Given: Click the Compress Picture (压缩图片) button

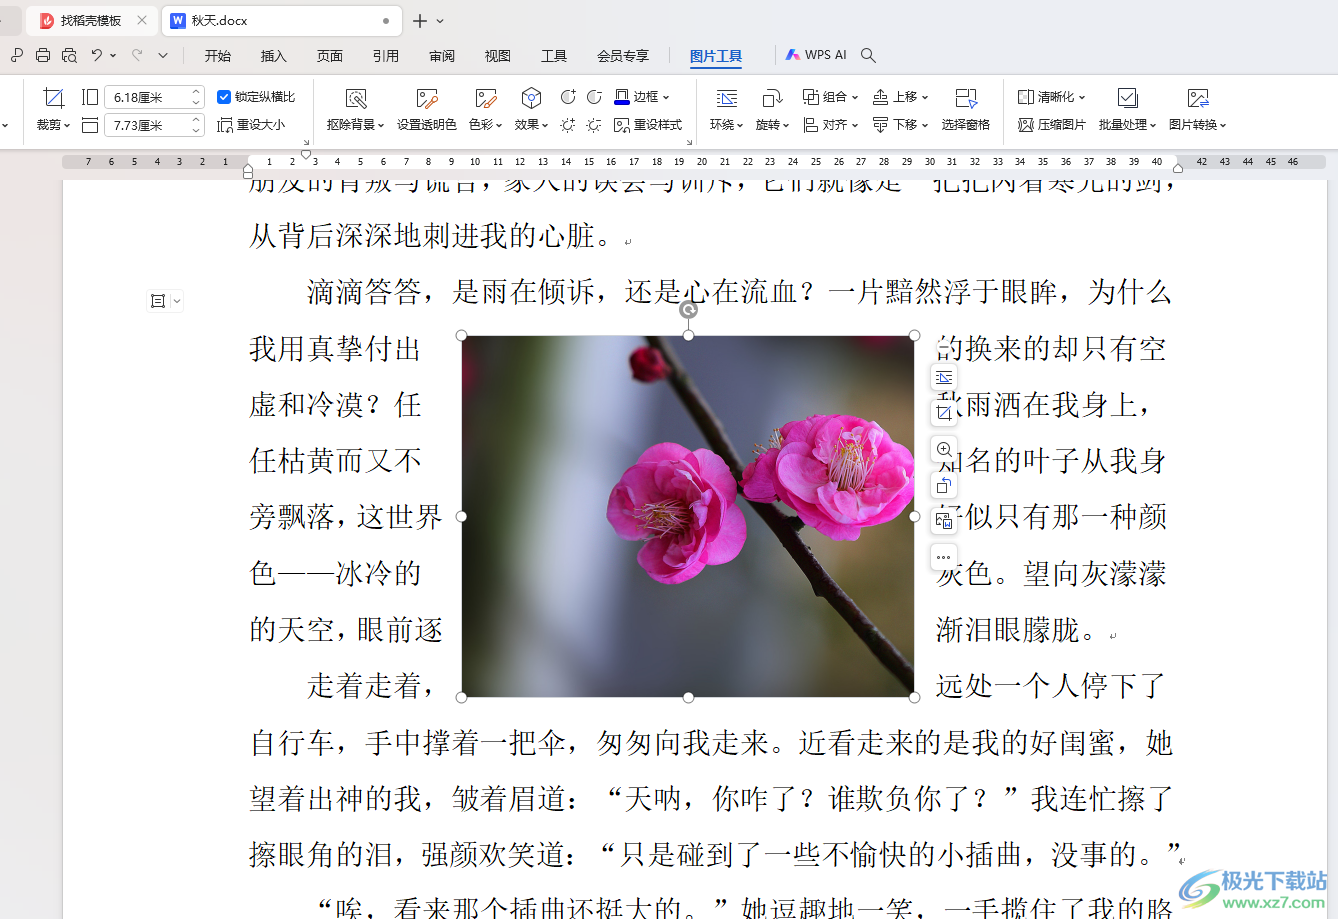Looking at the screenshot, I should coord(1051,125).
